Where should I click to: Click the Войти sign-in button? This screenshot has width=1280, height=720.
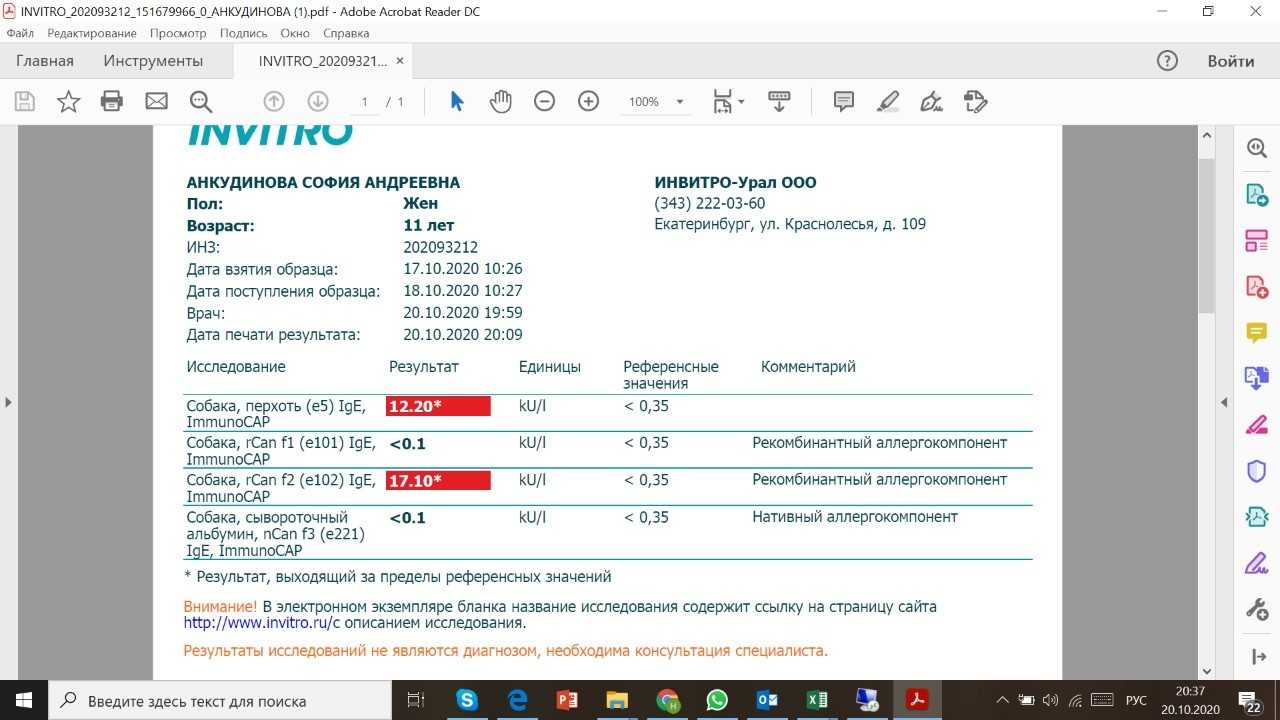[x=1230, y=61]
